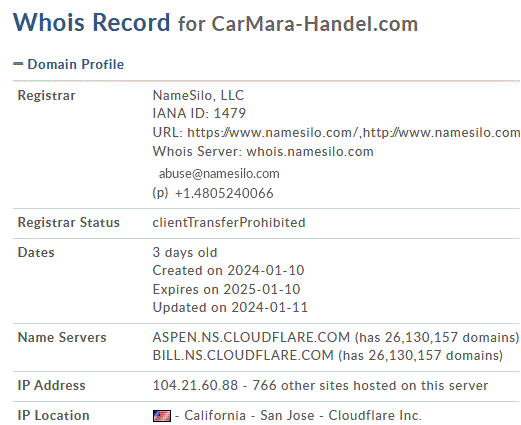Click the Whois Record heading
This screenshot has height=425, width=521.
(92, 22)
